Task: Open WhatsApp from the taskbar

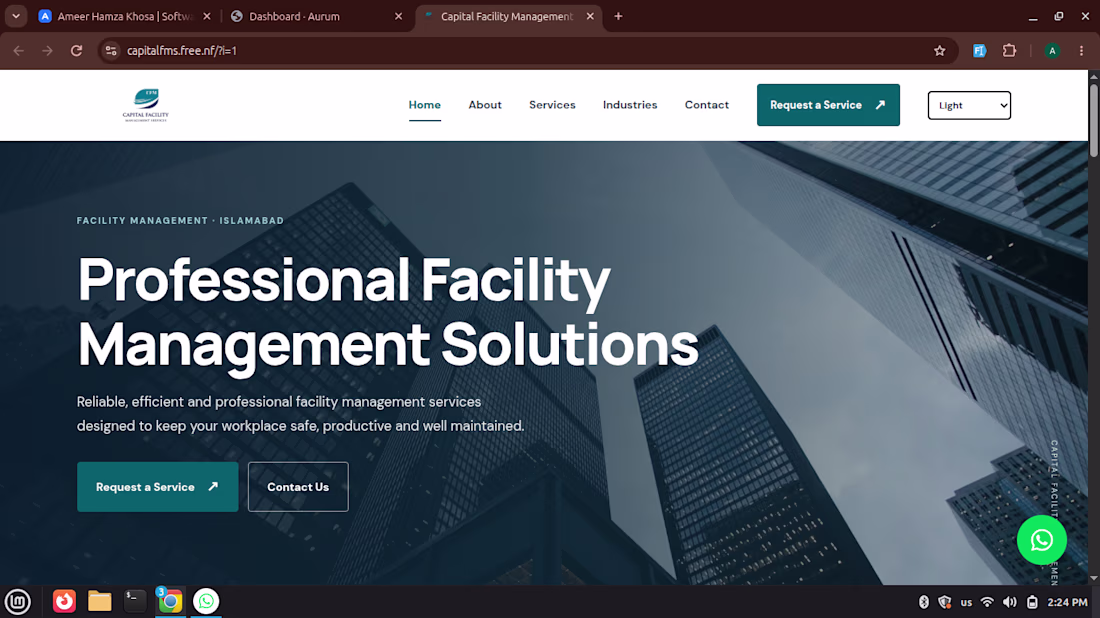Action: click(206, 601)
